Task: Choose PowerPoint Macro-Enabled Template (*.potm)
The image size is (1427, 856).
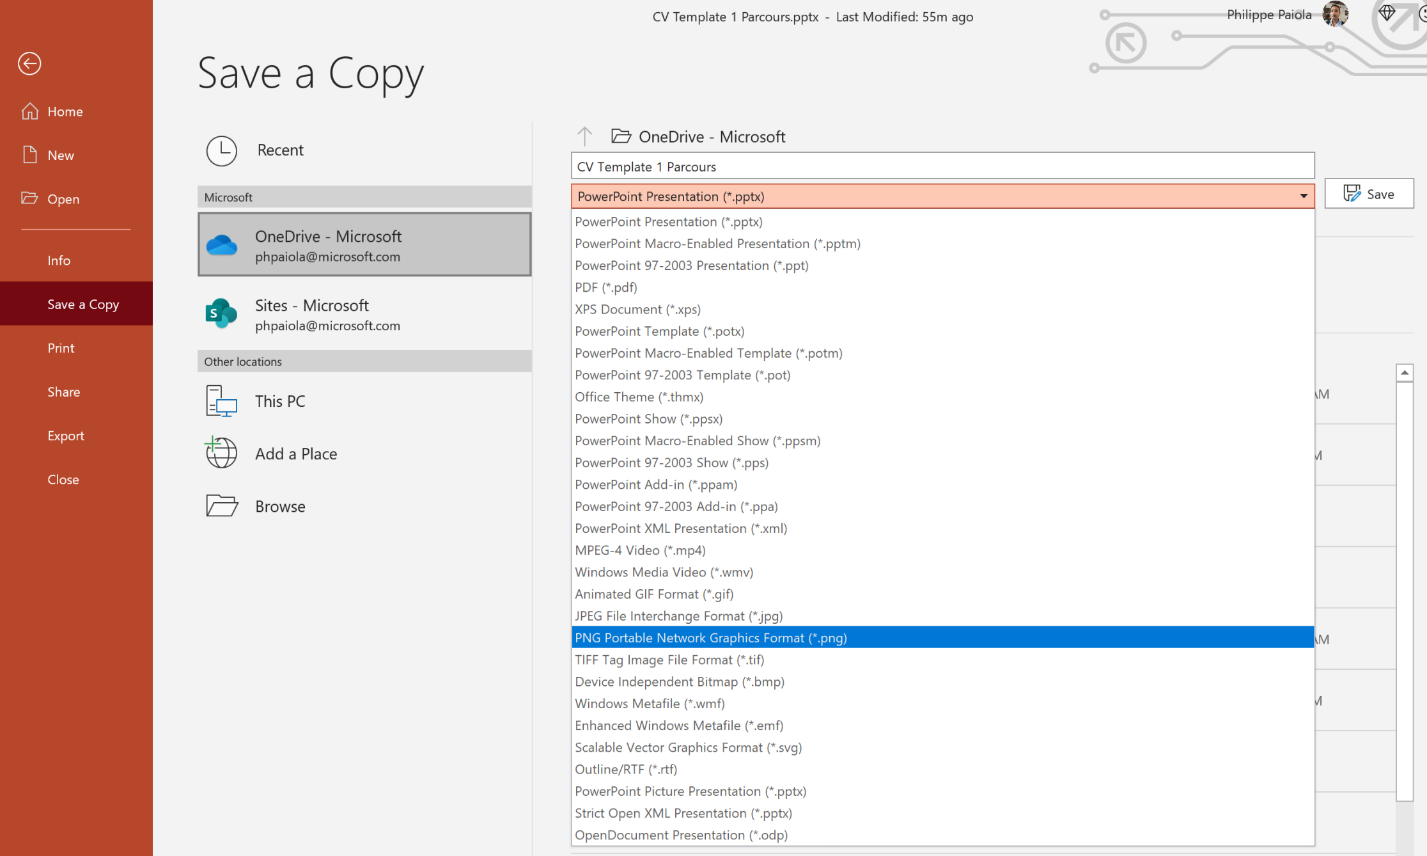Action: pos(942,354)
